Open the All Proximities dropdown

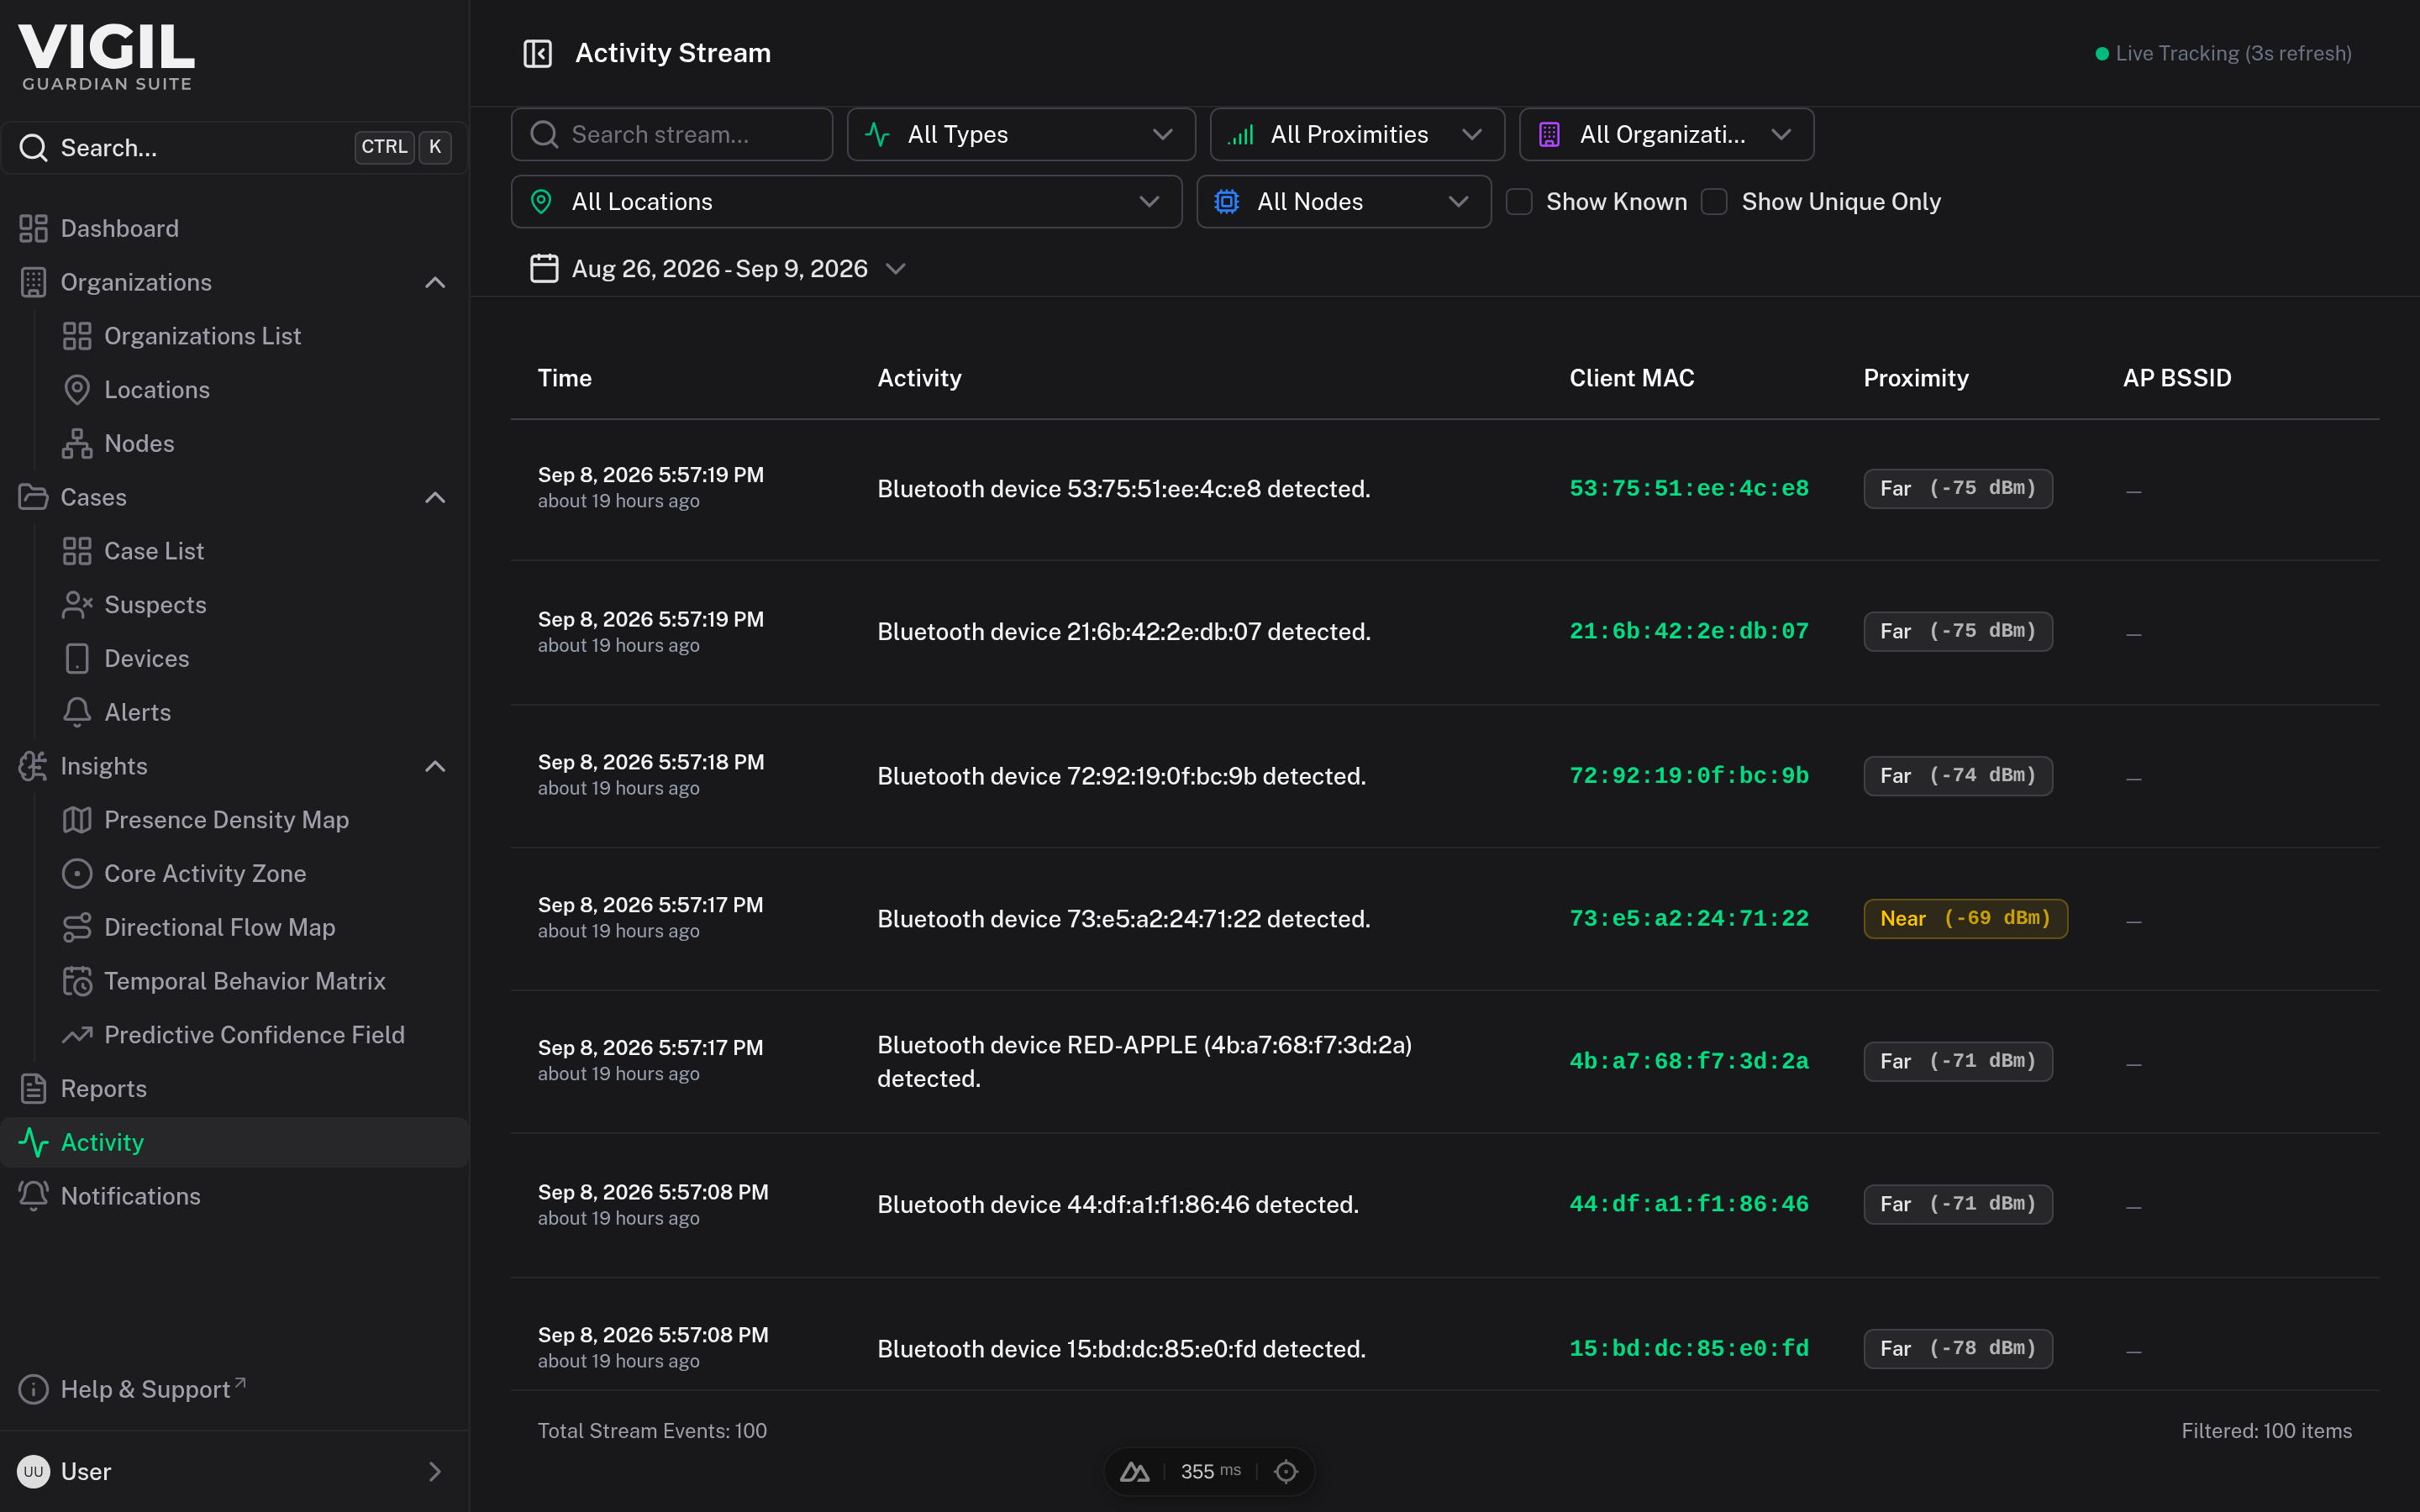1357,134
